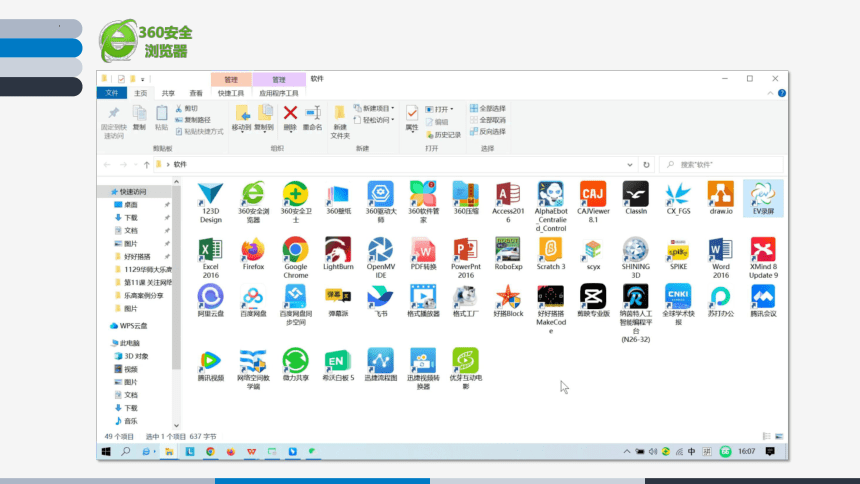Select the Word 2016 icon
Screen dimensions: 860x484
click(x=721, y=258)
